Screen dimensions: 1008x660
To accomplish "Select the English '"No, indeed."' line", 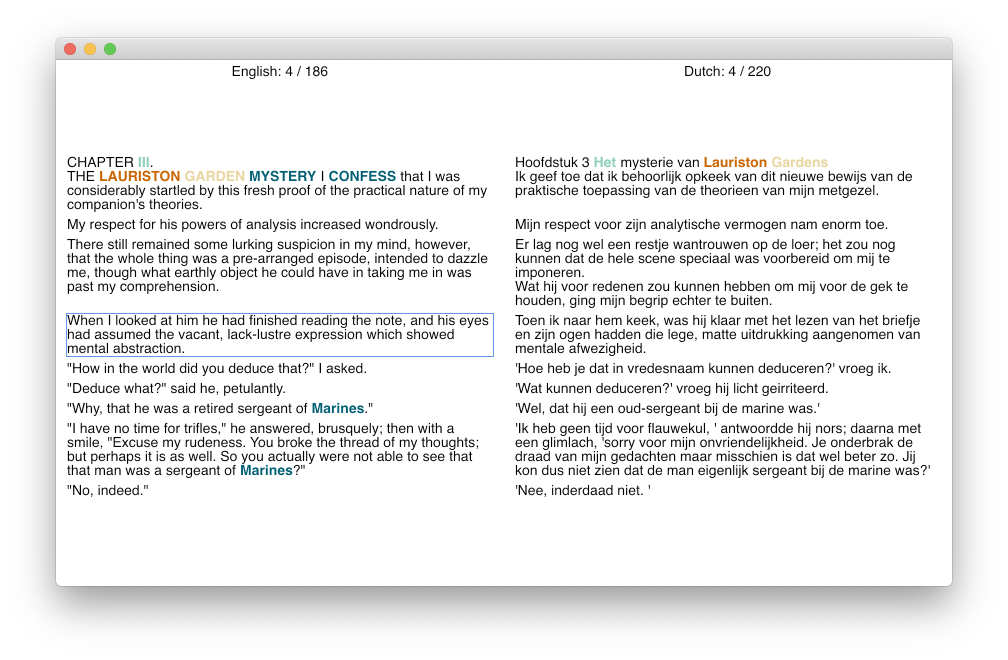I will (x=108, y=490).
